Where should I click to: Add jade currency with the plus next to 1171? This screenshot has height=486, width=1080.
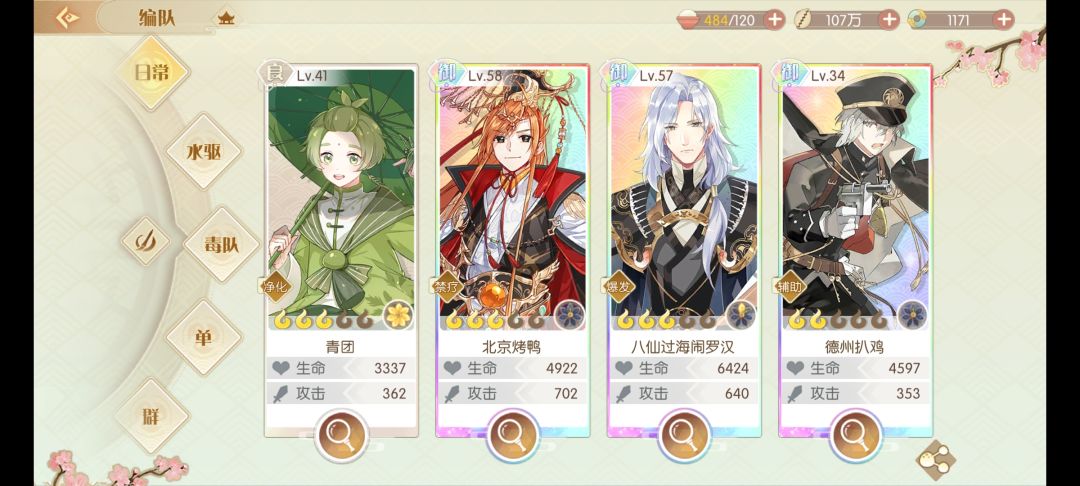[x=1004, y=20]
